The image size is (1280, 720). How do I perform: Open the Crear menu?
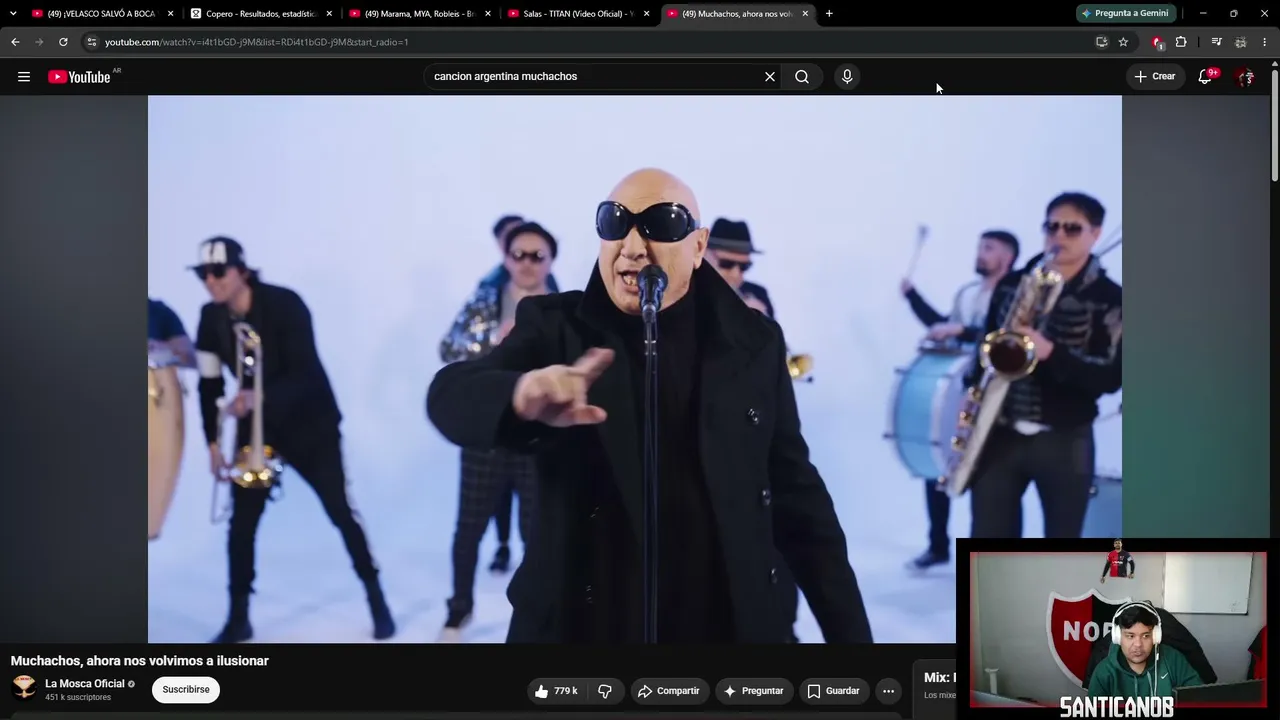[x=1155, y=77]
